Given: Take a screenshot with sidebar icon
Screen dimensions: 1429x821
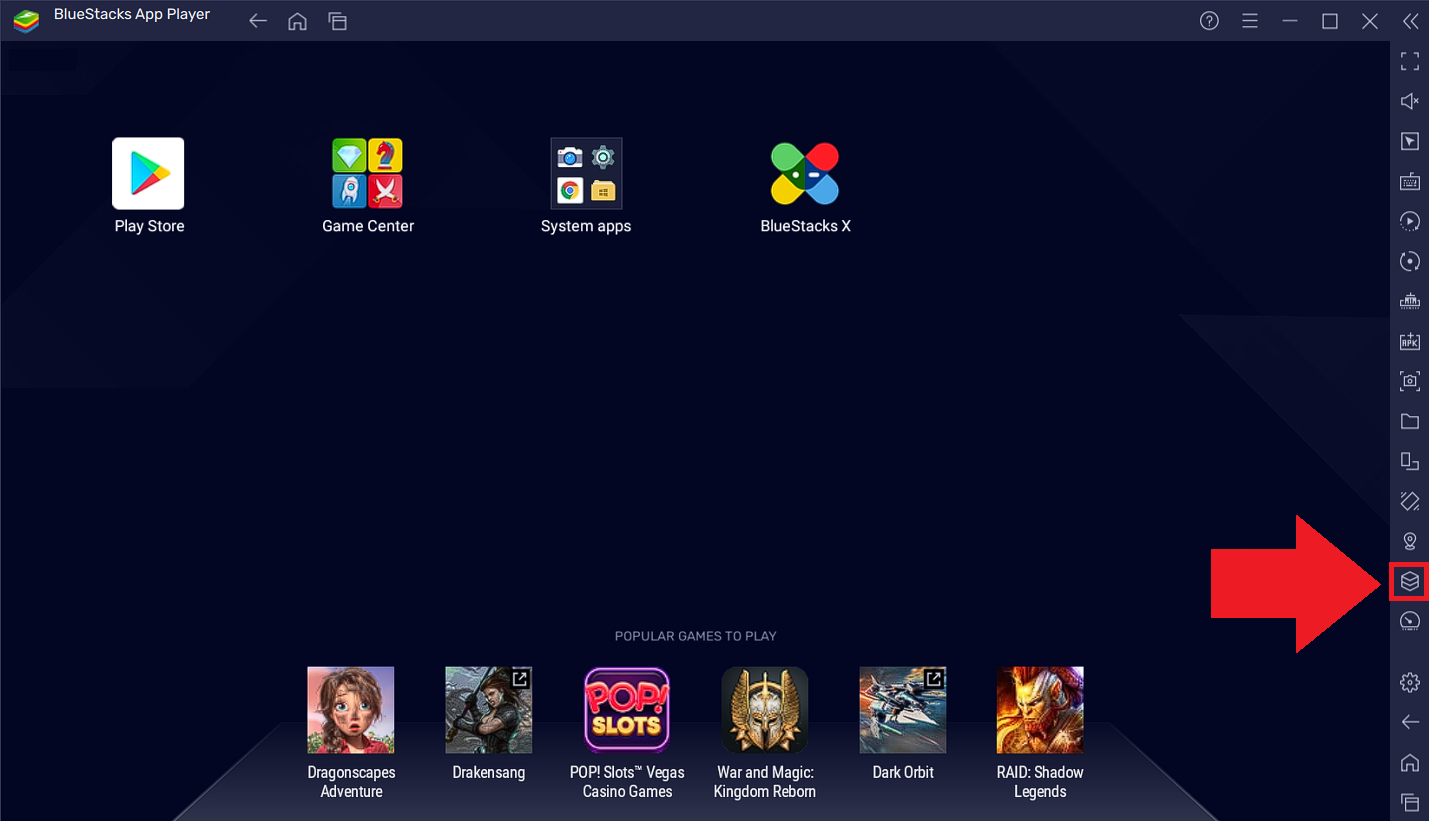Looking at the screenshot, I should coord(1410,380).
